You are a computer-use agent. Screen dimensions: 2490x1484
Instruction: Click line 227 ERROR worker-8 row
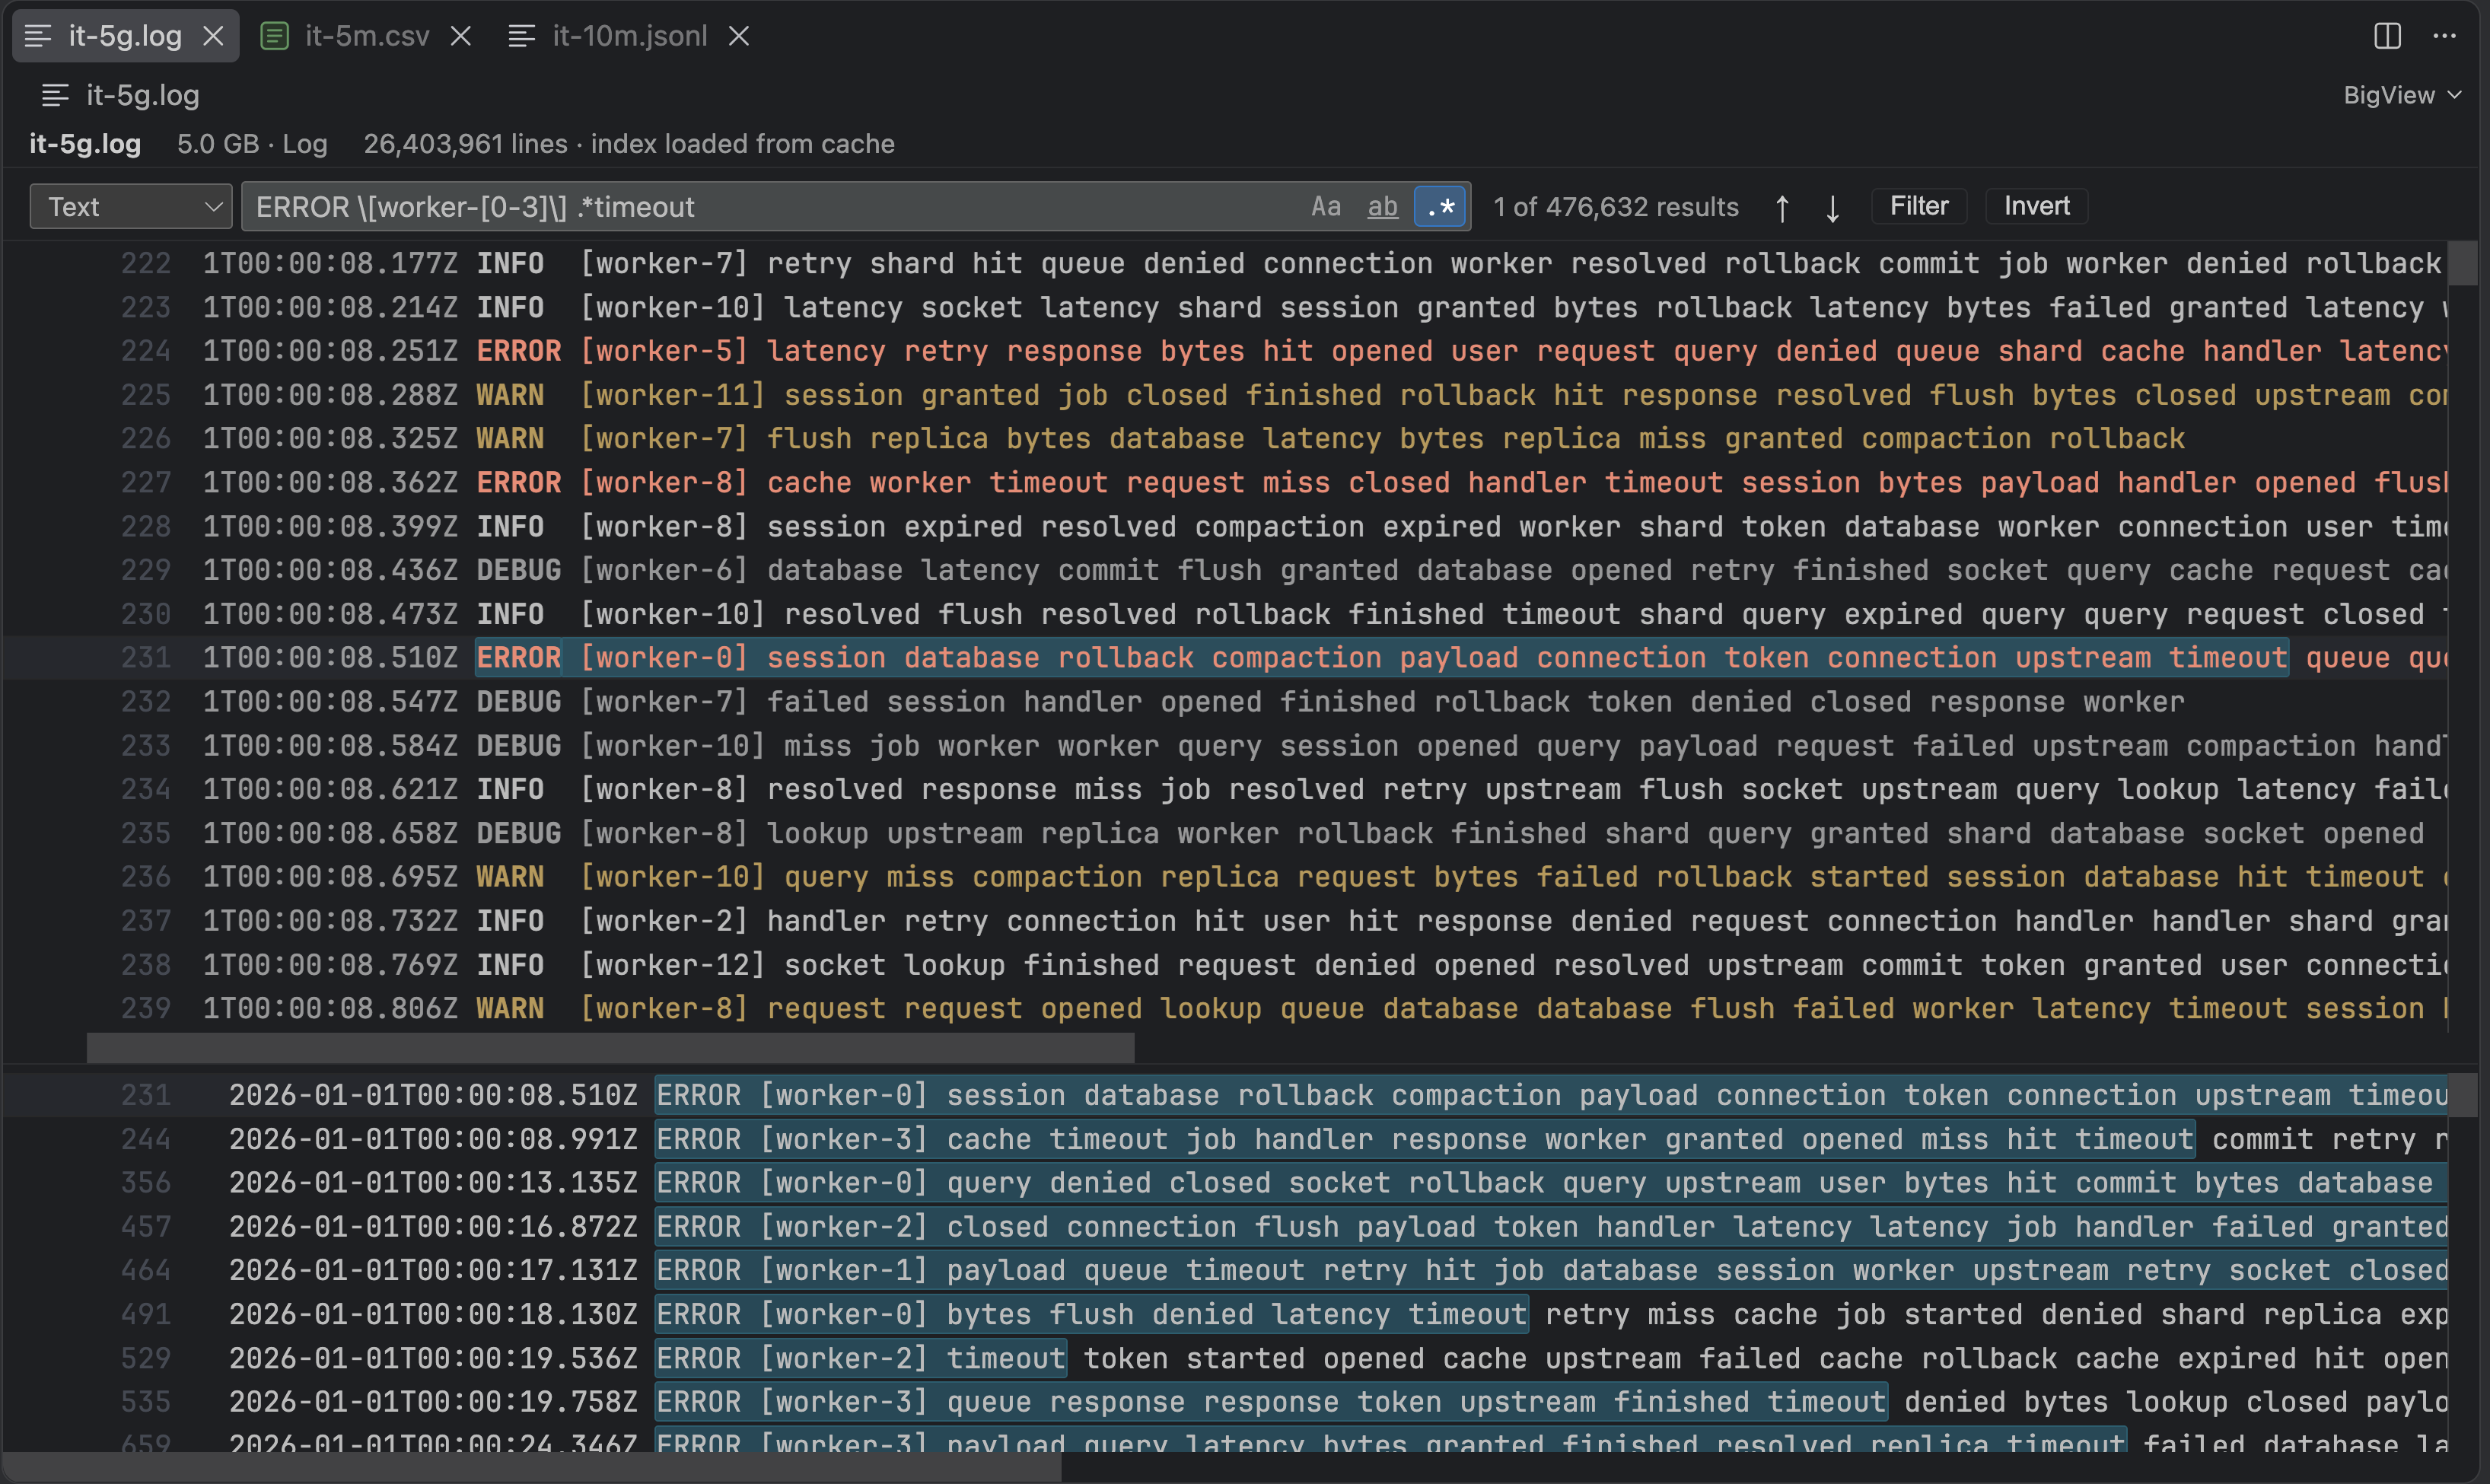1225,483
